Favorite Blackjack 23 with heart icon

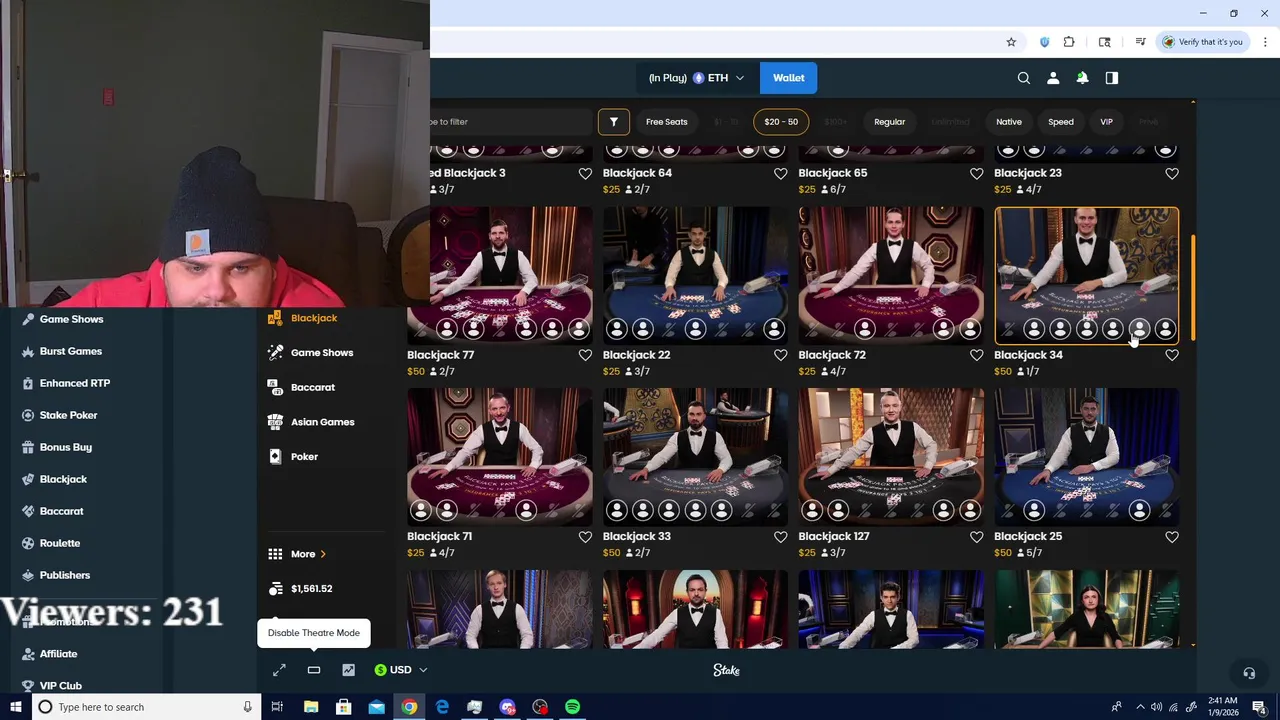(x=1172, y=173)
